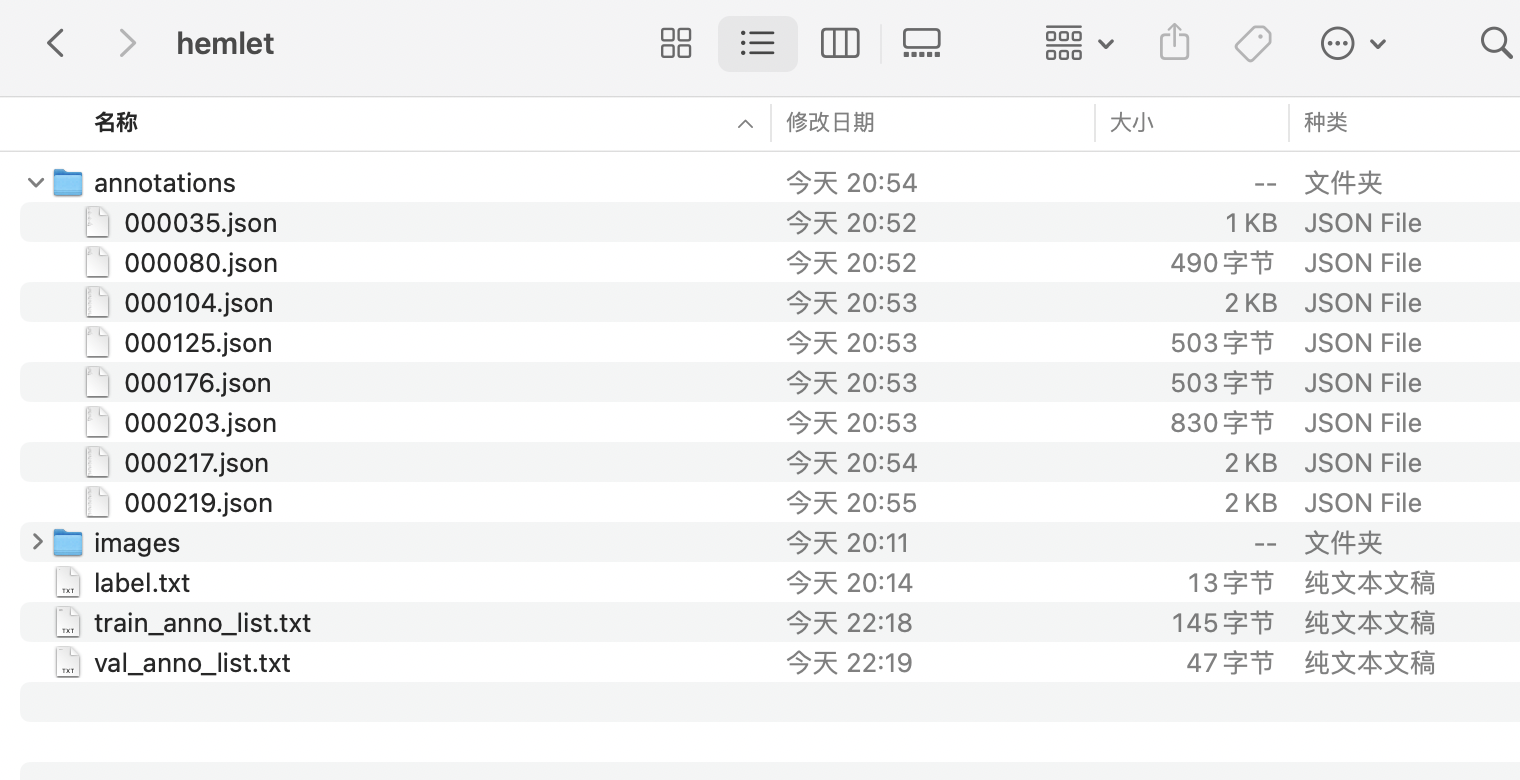Open the more actions ellipsis menu
The width and height of the screenshot is (1520, 780).
coord(1352,43)
